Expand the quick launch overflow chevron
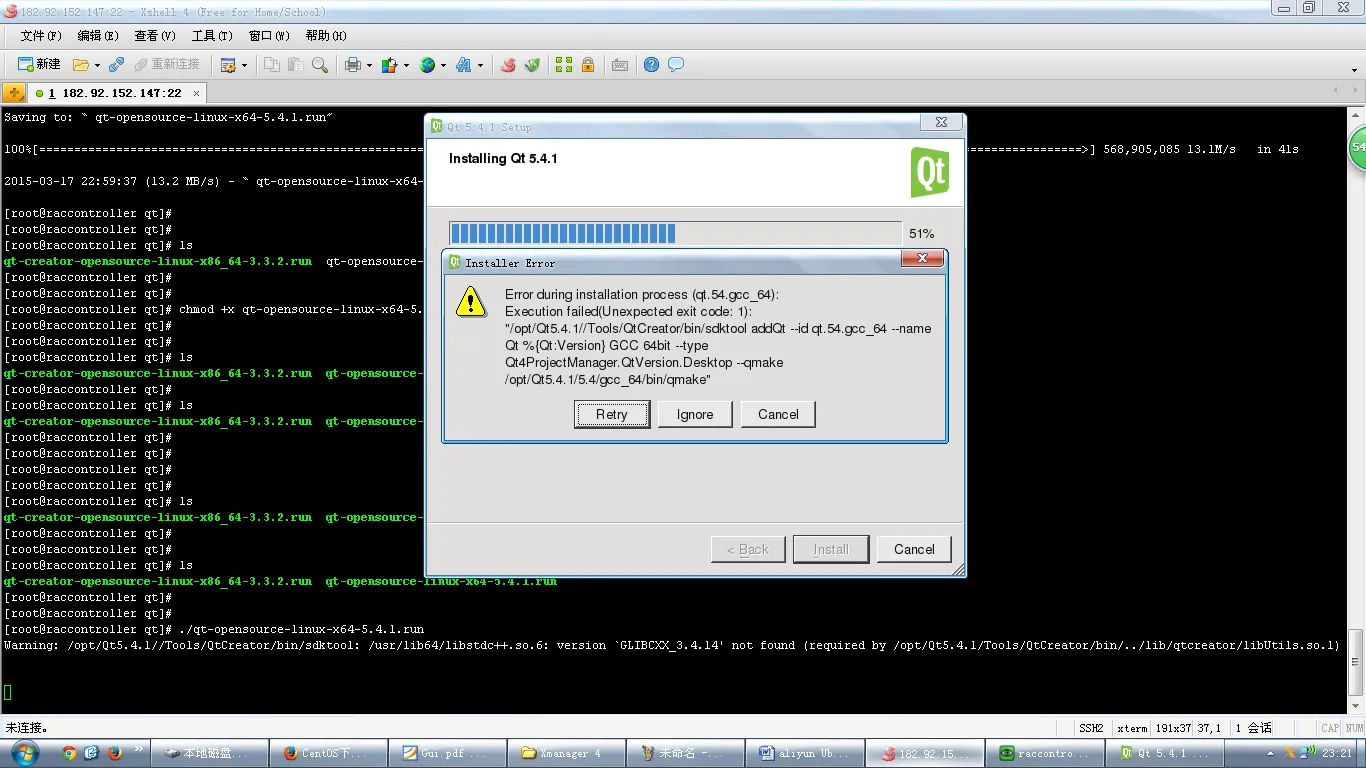1366x768 pixels. point(139,748)
